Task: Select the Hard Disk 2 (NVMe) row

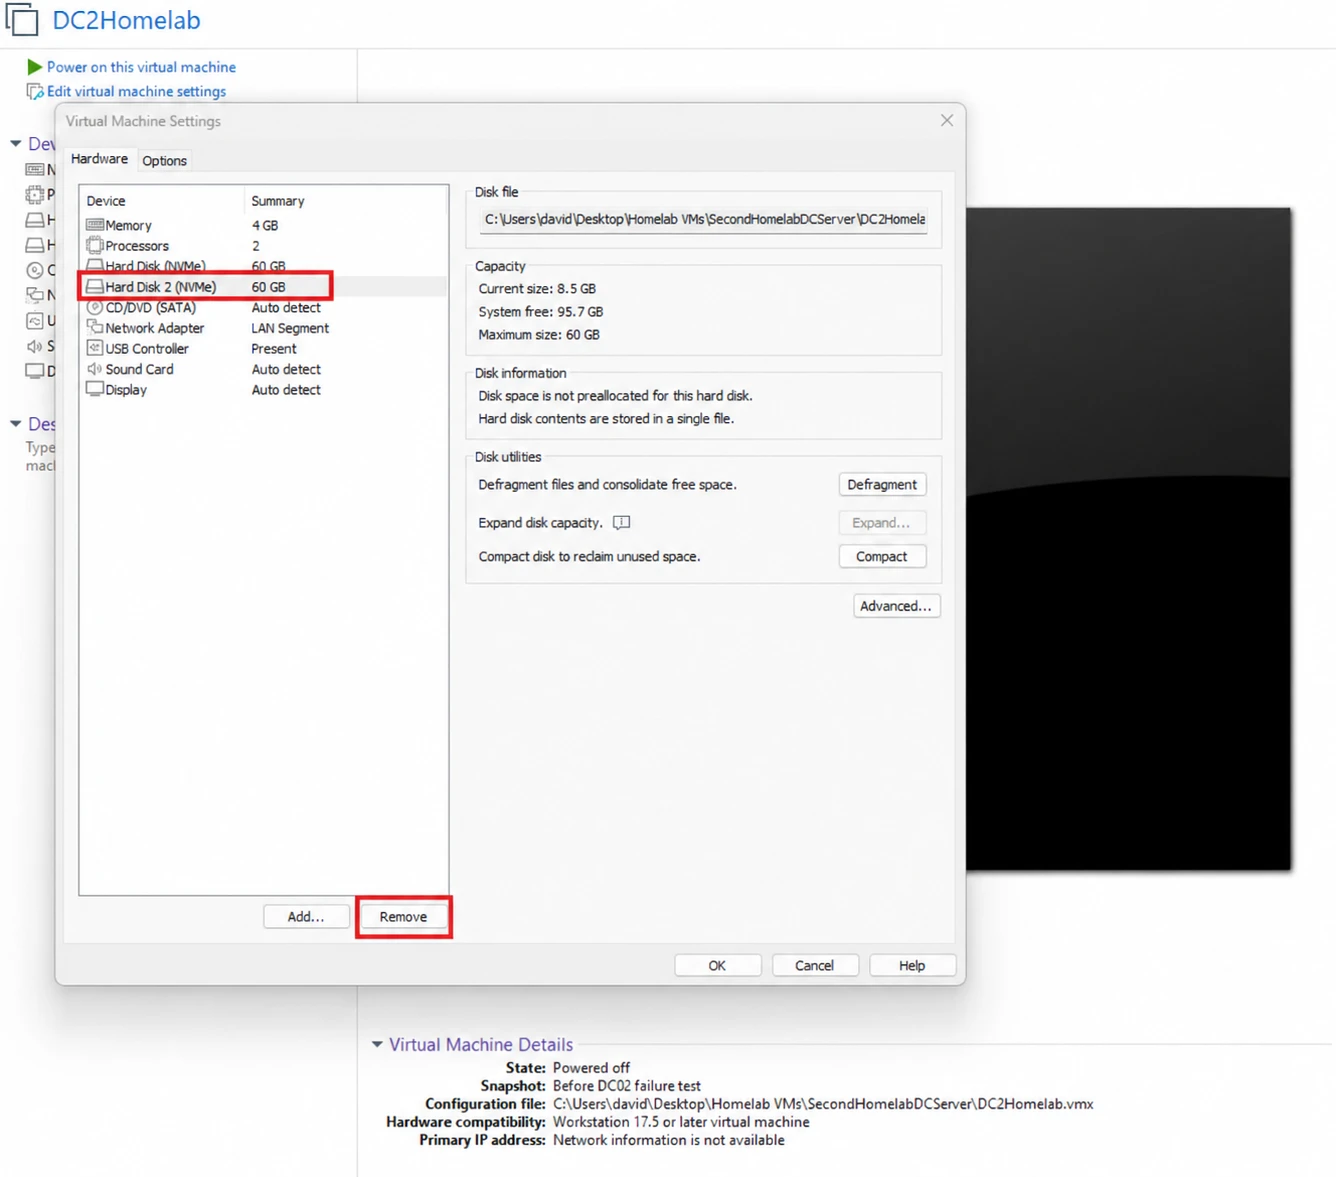Action: point(263,286)
